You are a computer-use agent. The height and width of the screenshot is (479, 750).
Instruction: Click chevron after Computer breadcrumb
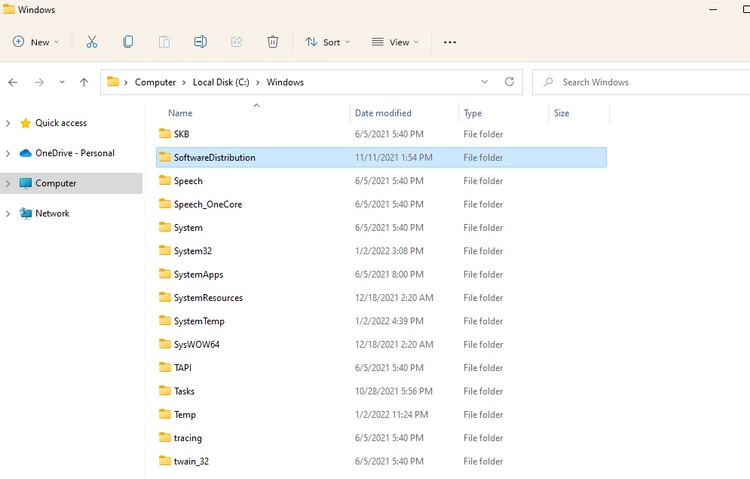point(184,83)
